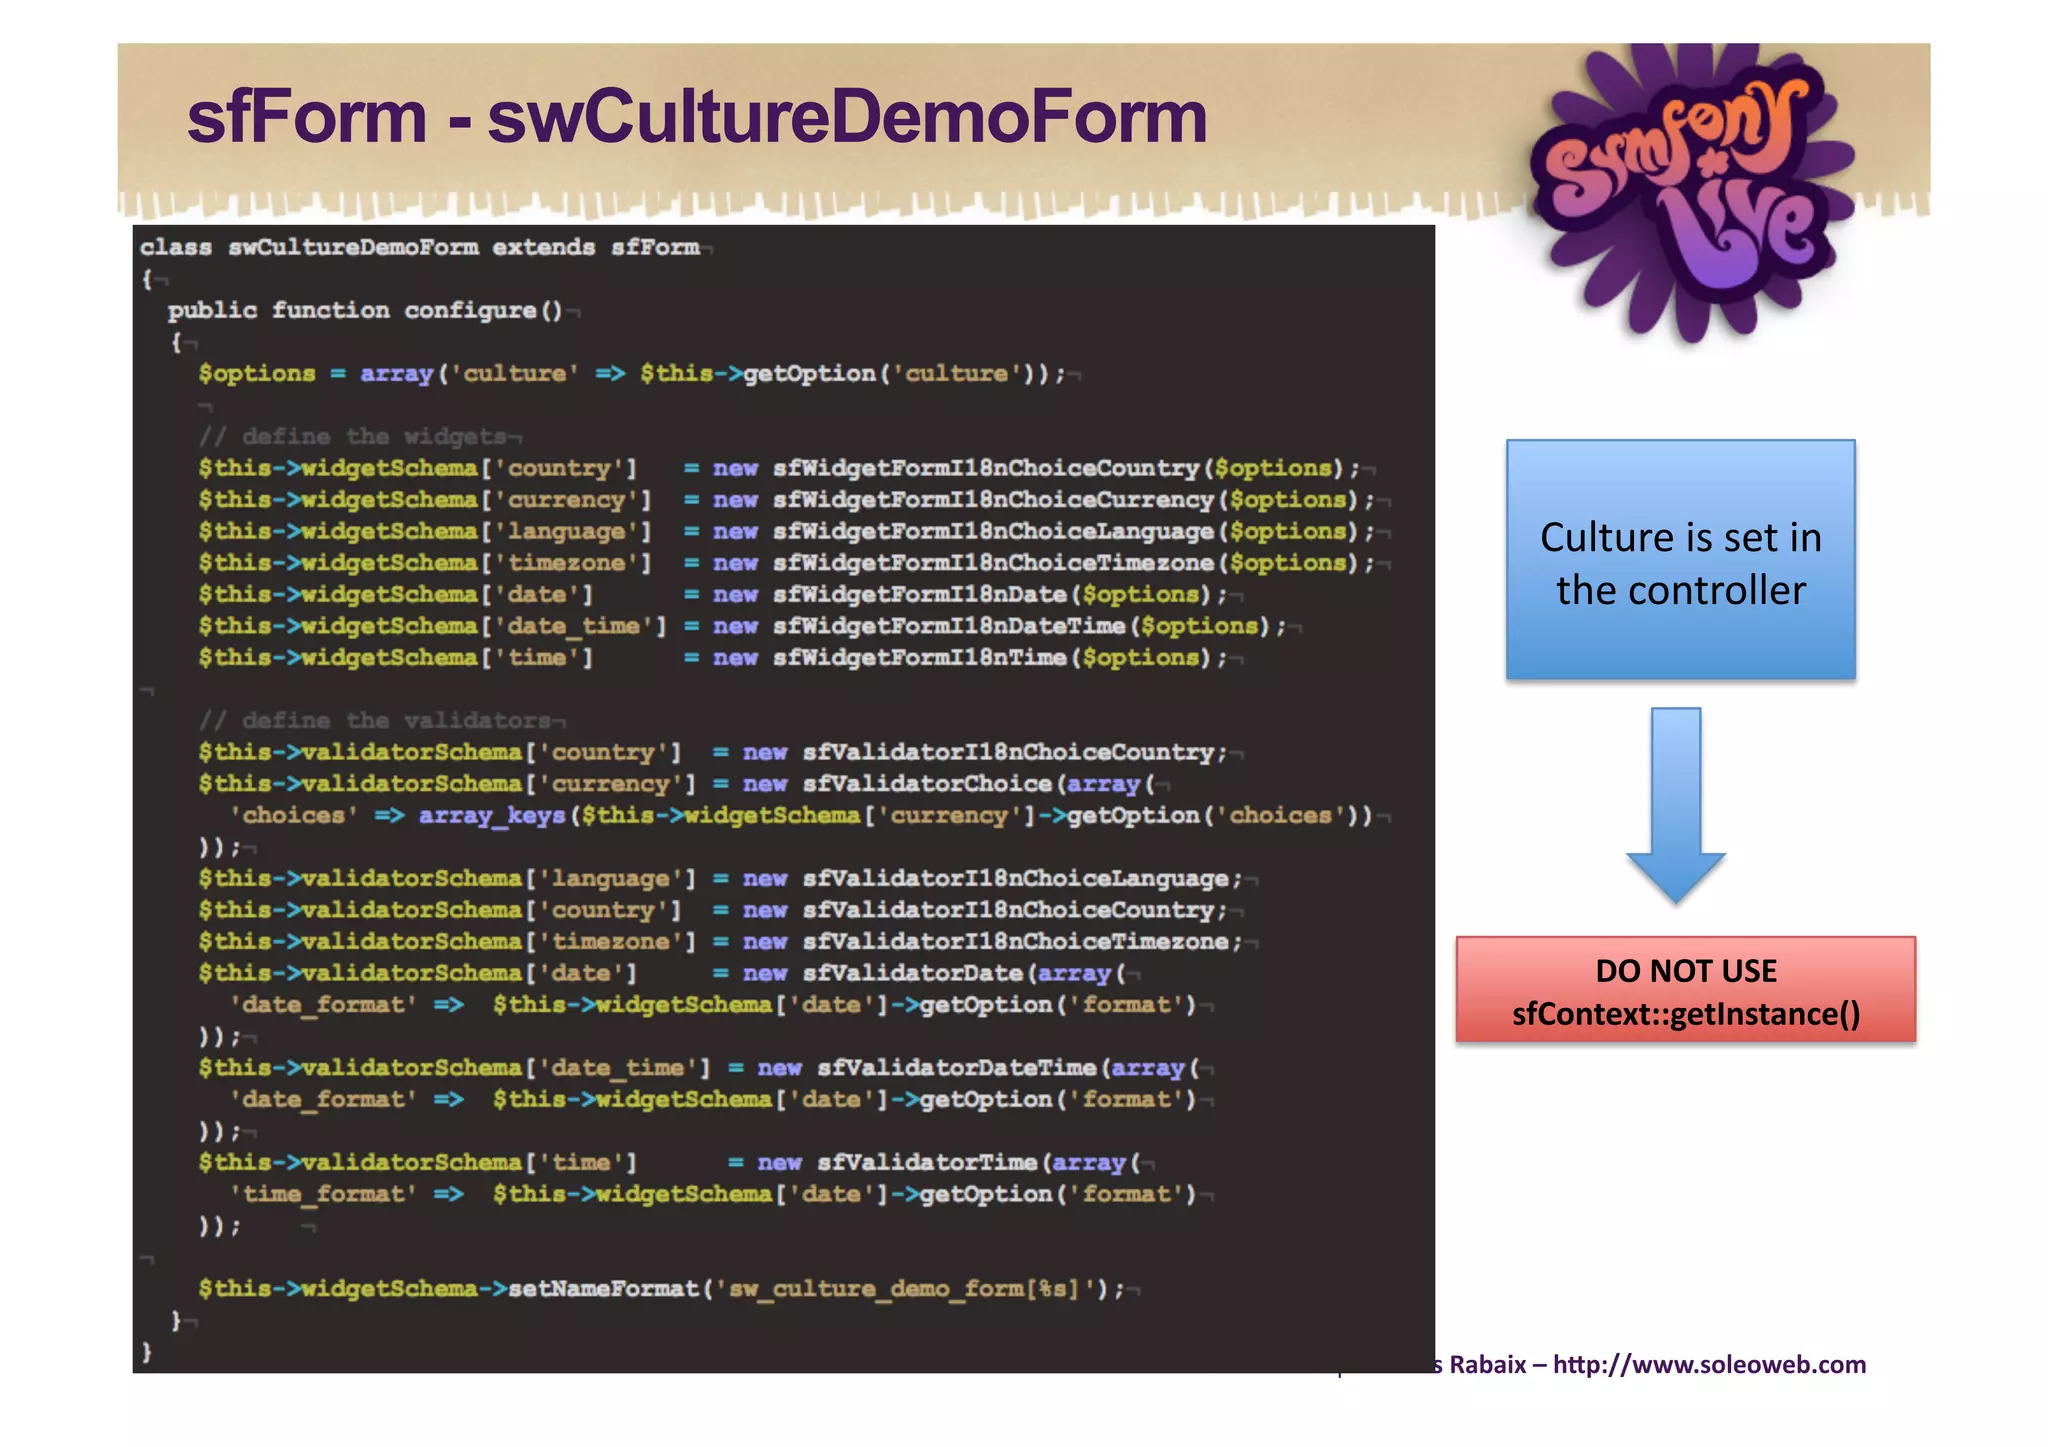Click the sfValidatorI18nChoiceLanguage line
The height and width of the screenshot is (1447, 2048).
click(720, 878)
